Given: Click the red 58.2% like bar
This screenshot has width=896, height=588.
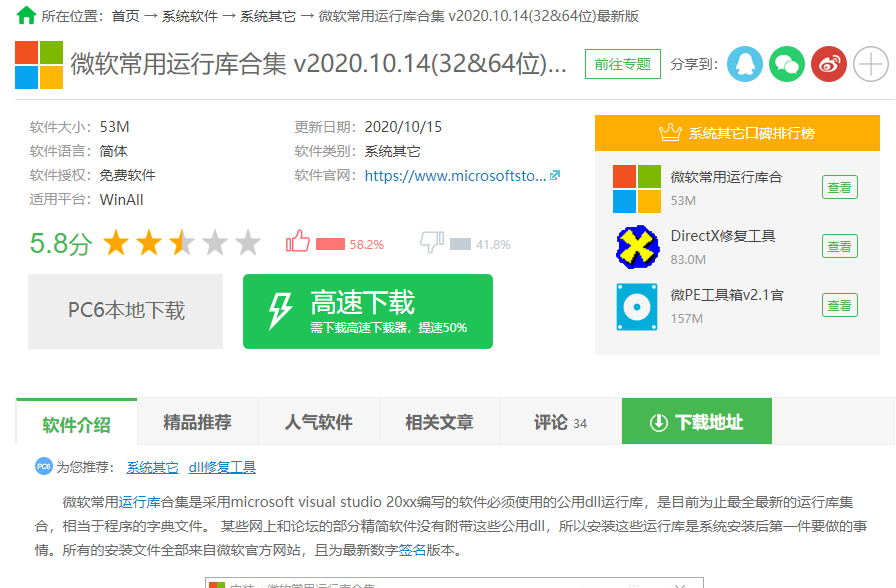Looking at the screenshot, I should point(330,245).
